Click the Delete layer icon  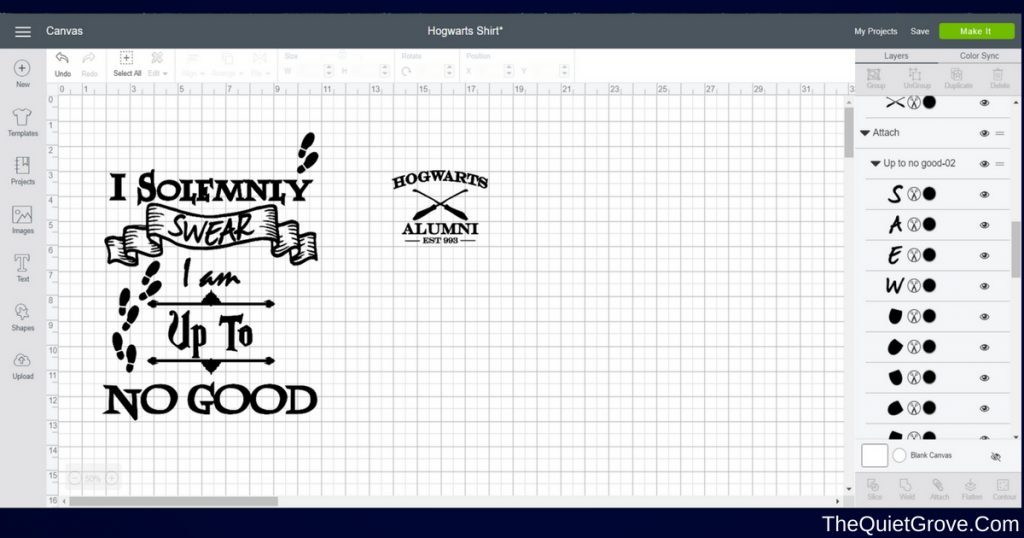pos(999,78)
